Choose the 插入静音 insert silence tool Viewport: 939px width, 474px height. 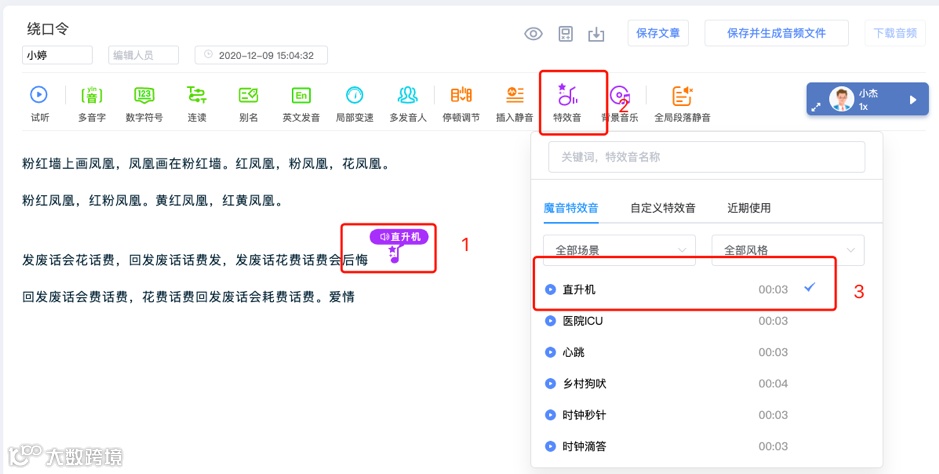pyautogui.click(x=514, y=103)
